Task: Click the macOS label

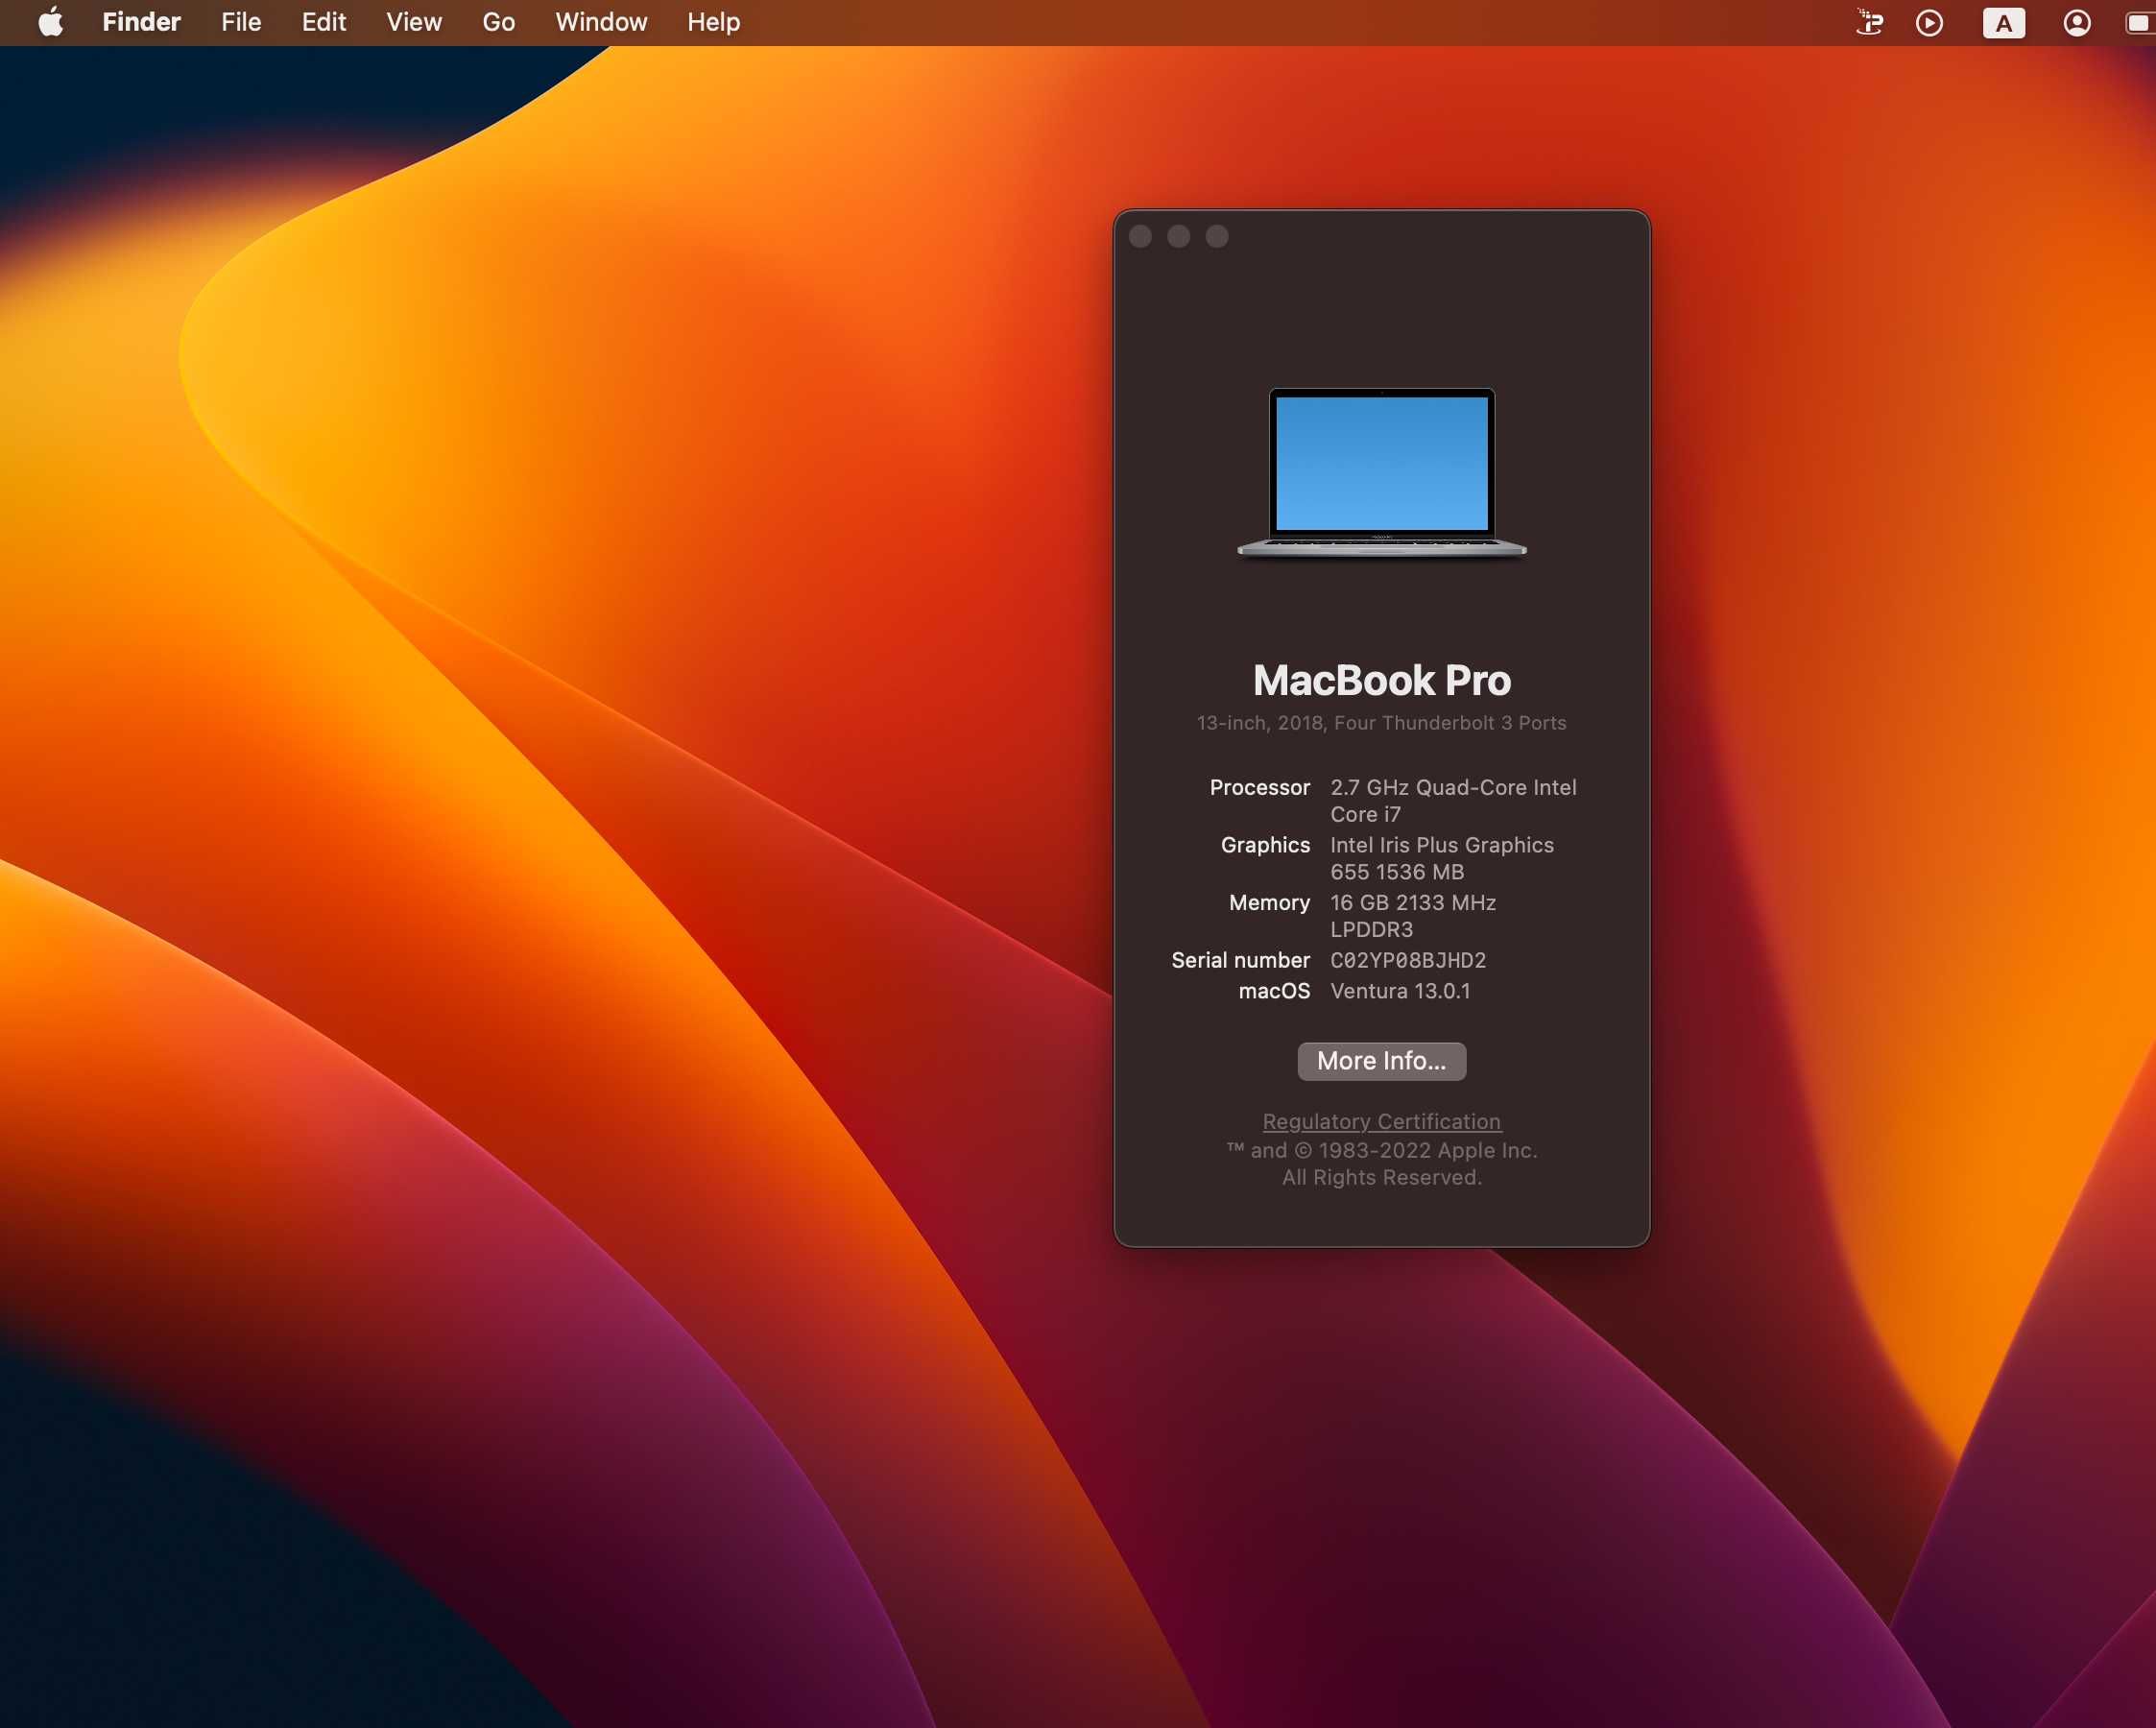Action: click(1274, 991)
